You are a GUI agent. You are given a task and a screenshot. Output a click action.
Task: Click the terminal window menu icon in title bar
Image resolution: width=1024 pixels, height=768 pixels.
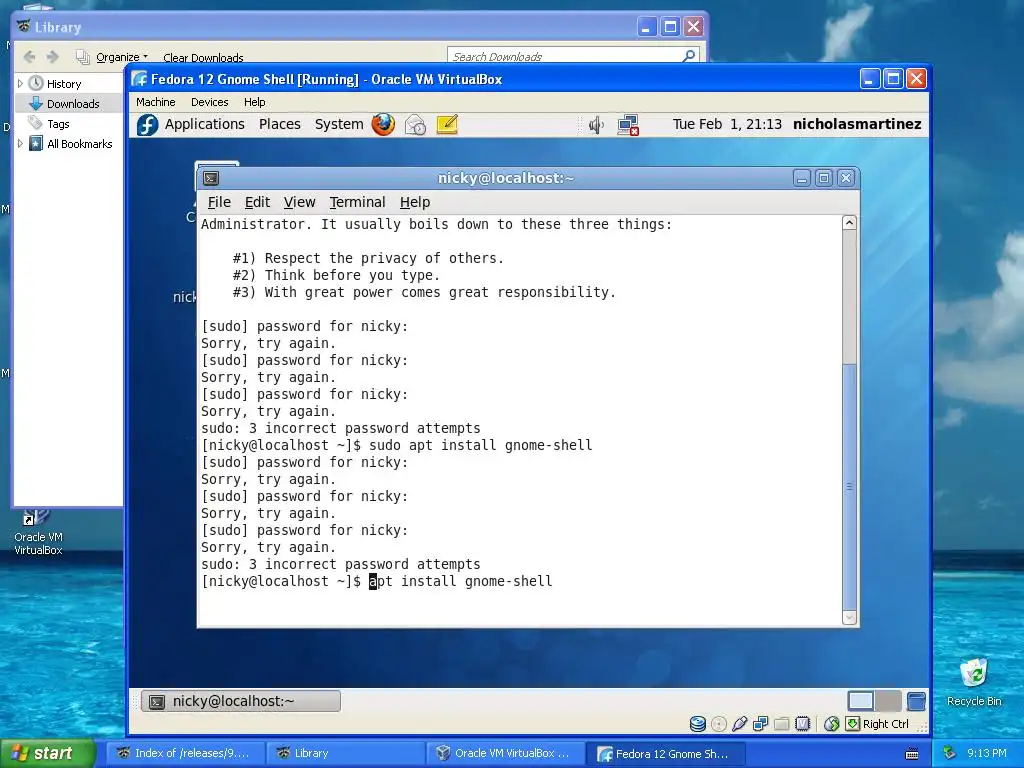point(211,178)
